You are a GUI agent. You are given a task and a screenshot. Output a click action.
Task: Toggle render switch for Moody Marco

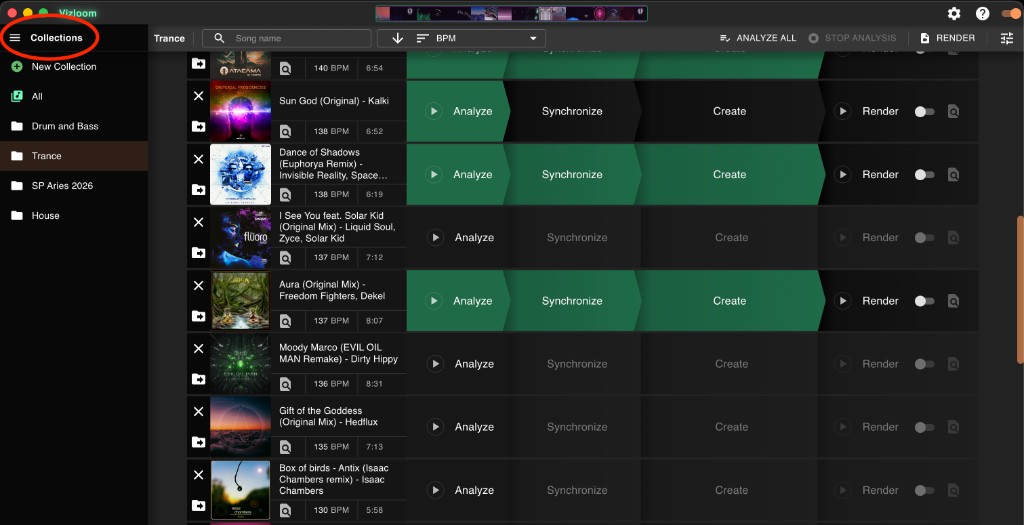(x=924, y=364)
